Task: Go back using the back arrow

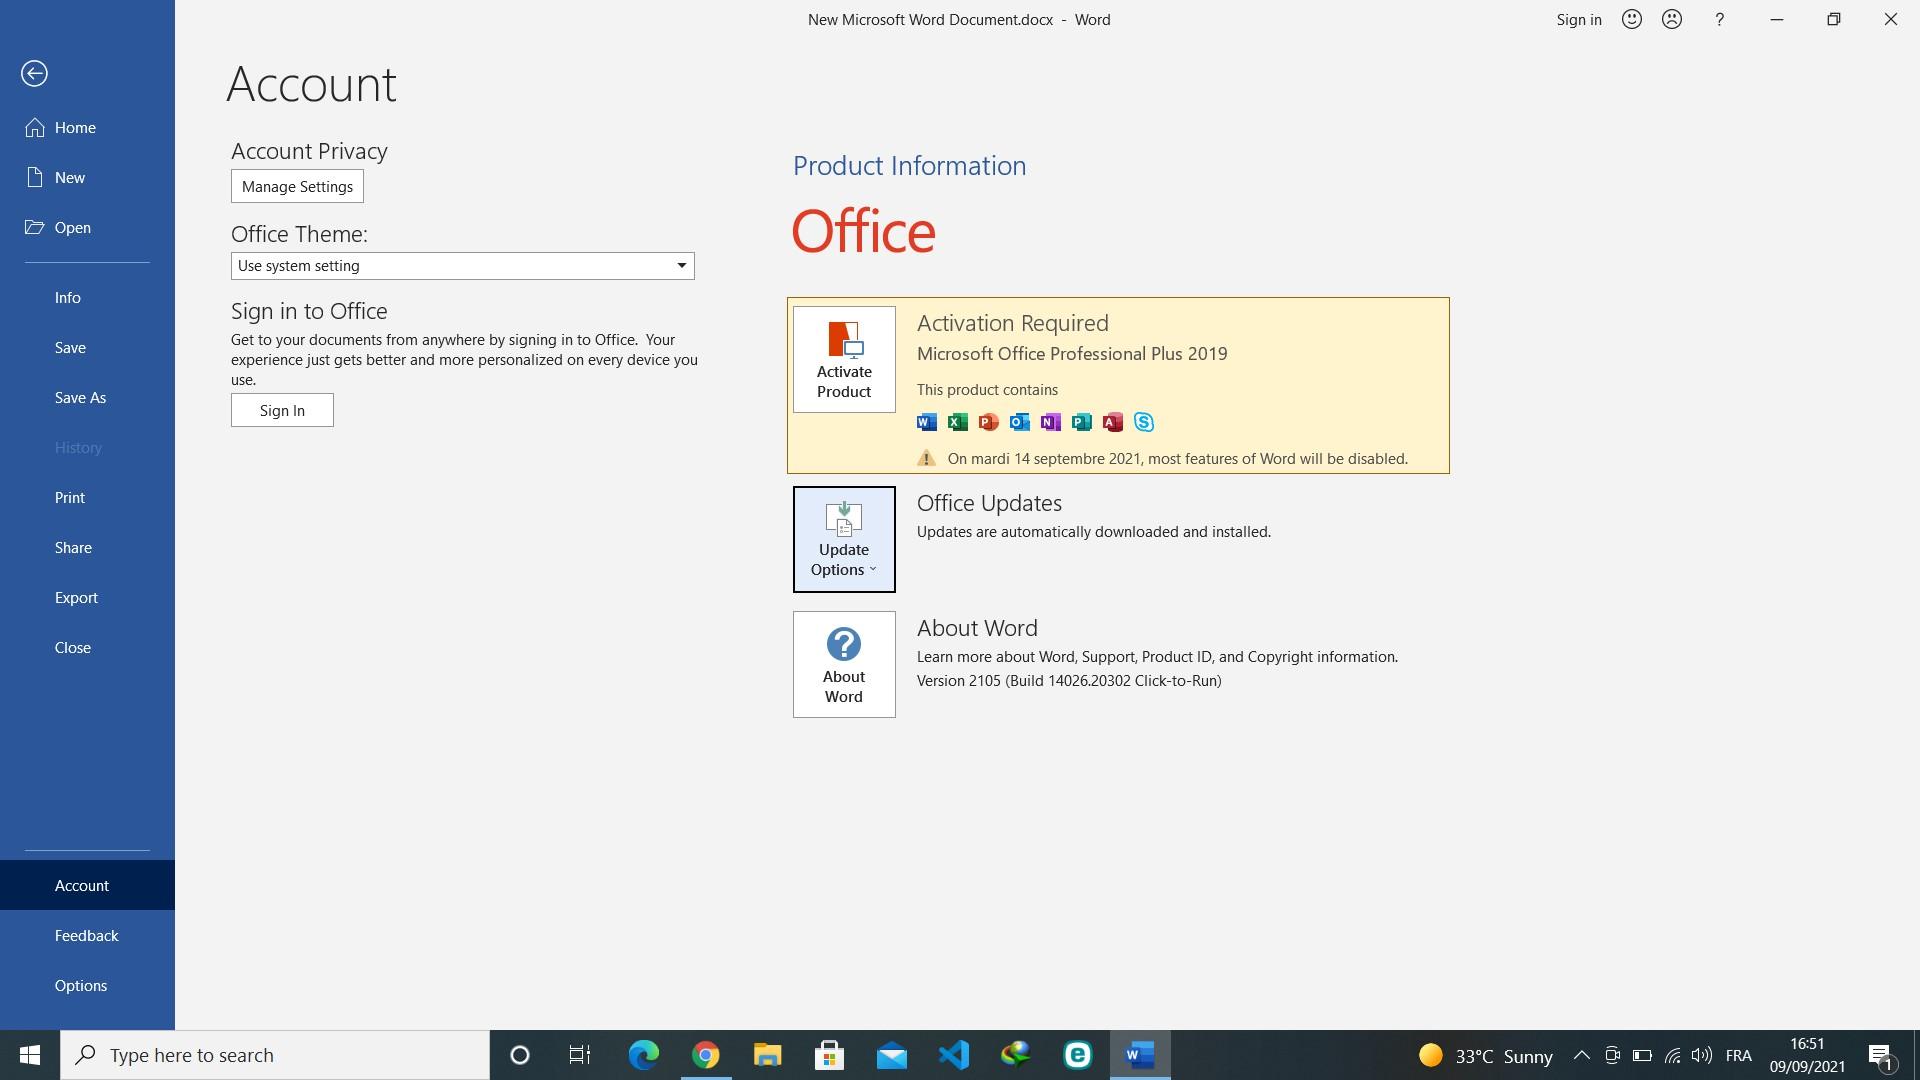Action: 34,73
